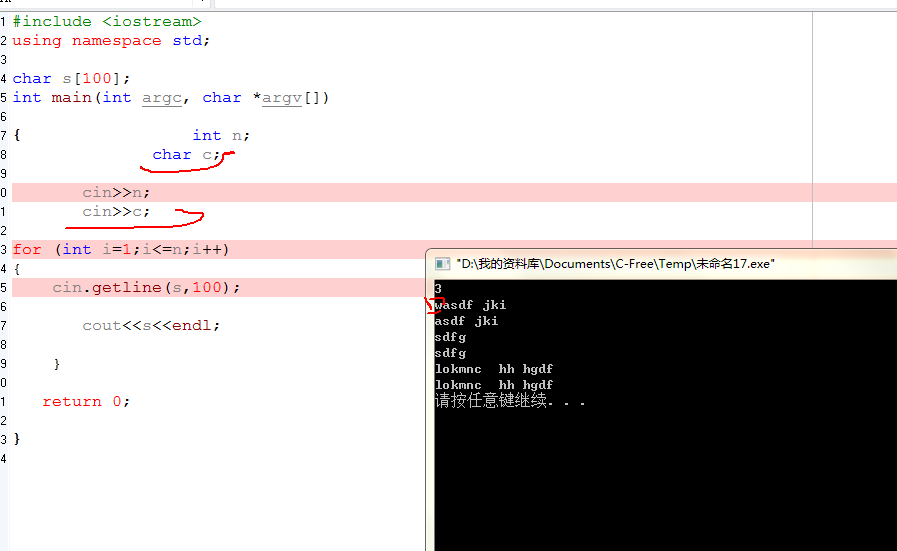The image size is (897, 551).
Task: Click the first "lokmnc hh hgdf" console line
Action: (494, 369)
